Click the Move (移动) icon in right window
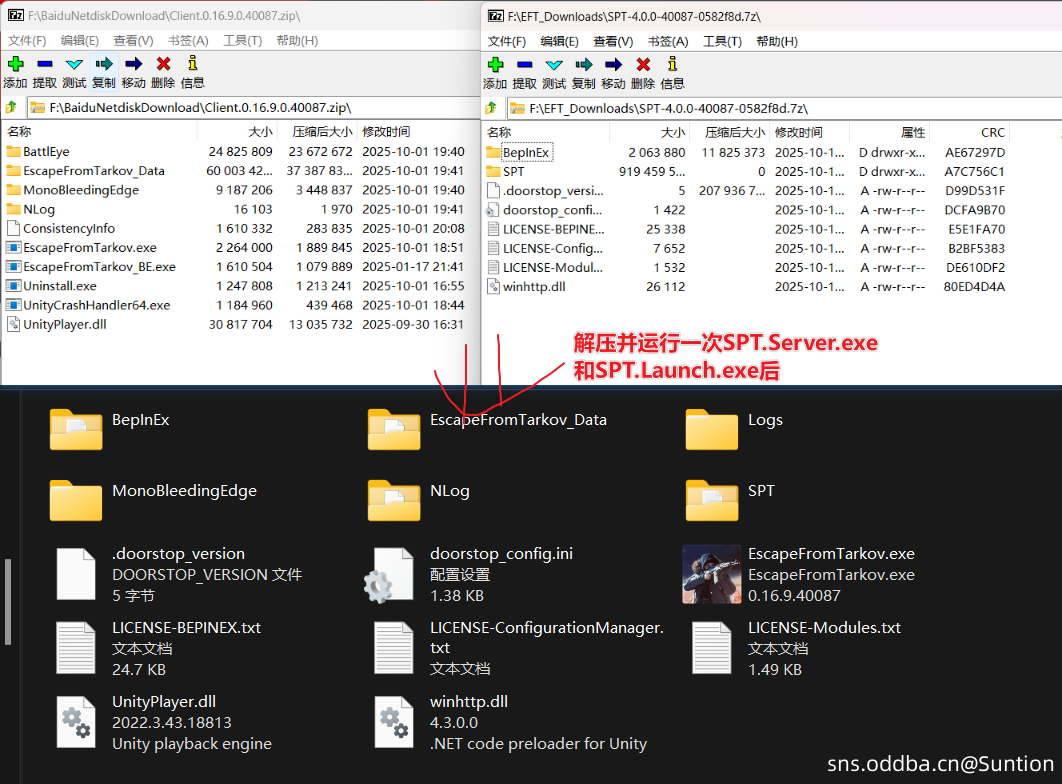 (x=613, y=65)
